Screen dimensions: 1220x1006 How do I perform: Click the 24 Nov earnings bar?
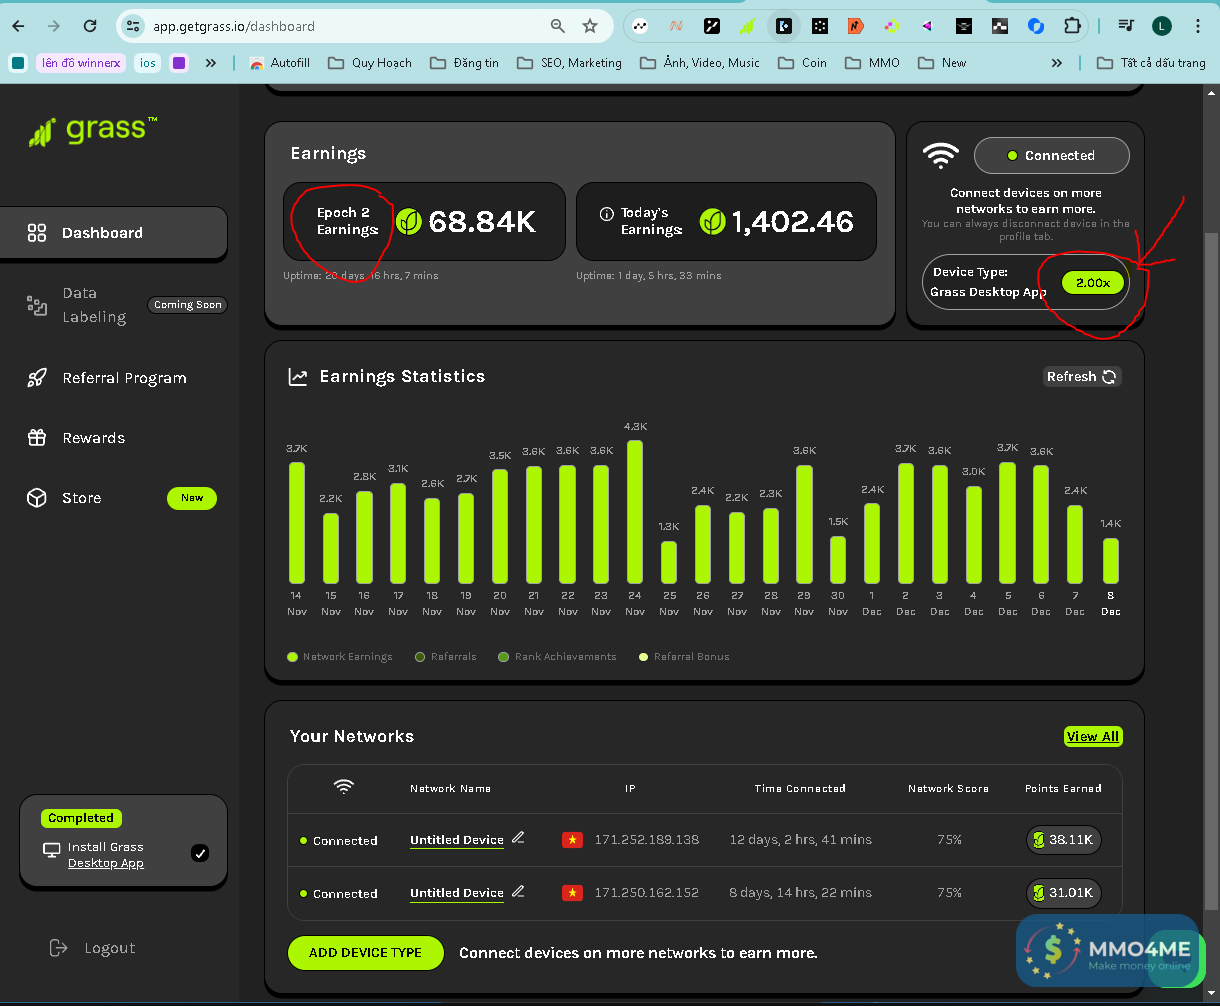pos(635,512)
